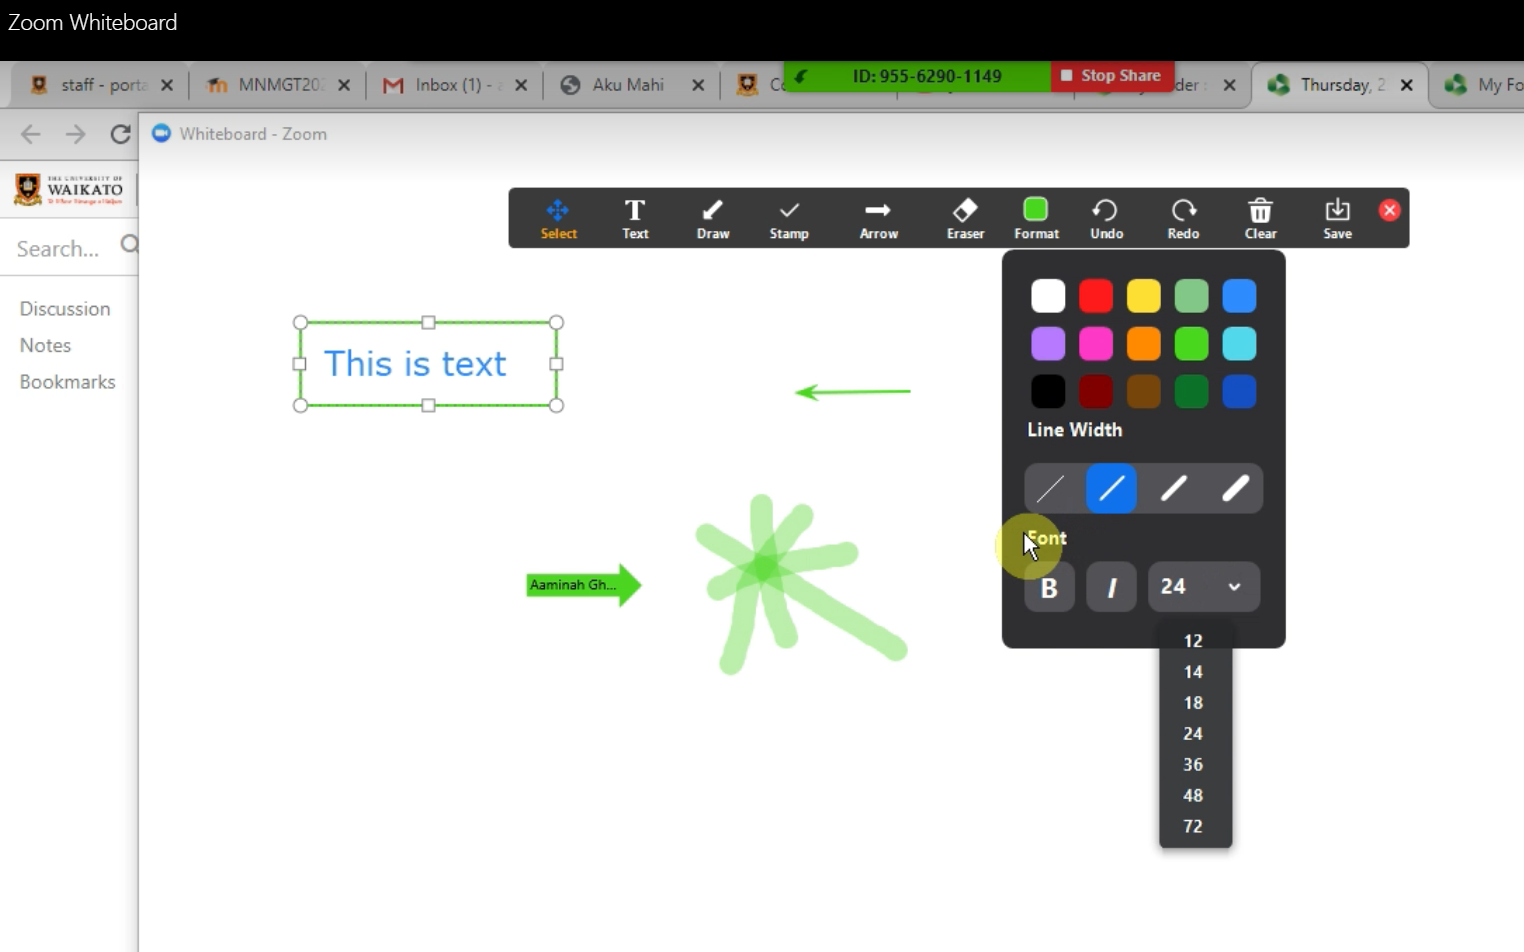Click the Aaminah Gh... arrow stamp

coord(583,585)
